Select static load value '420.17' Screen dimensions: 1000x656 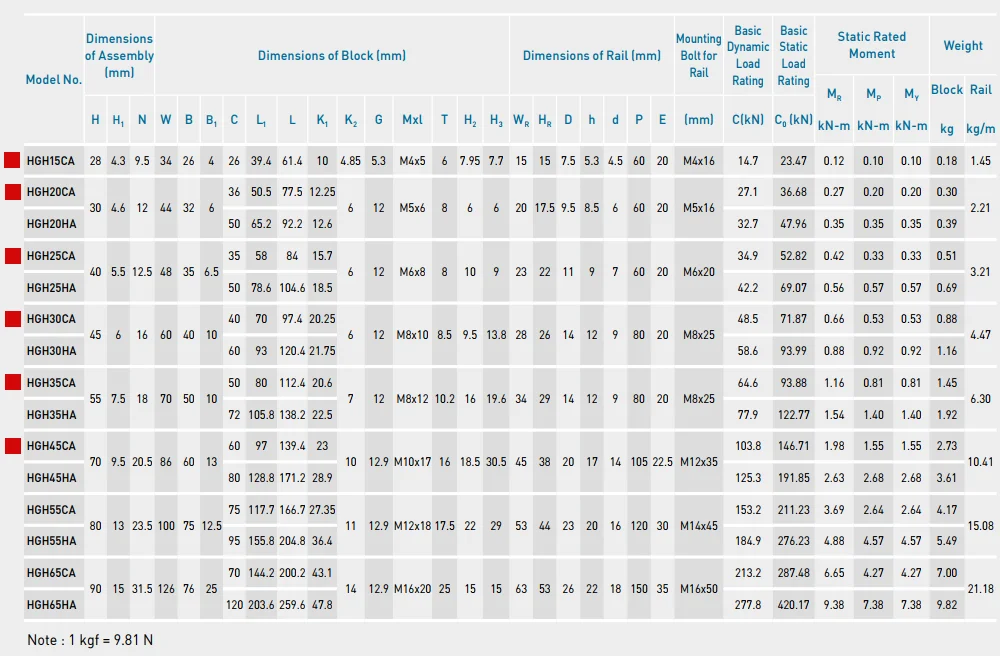(793, 604)
